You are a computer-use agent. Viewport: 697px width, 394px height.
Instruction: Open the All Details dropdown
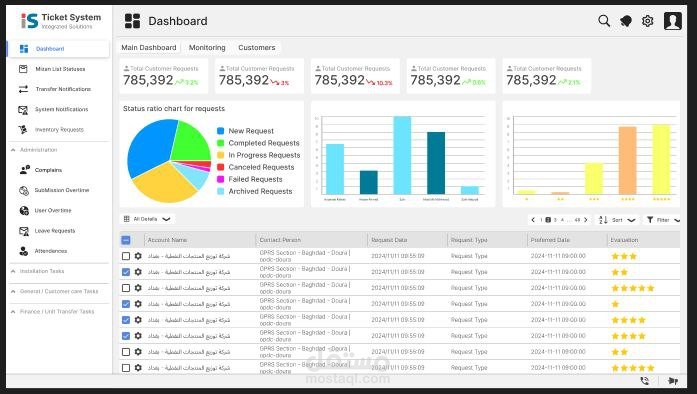click(x=147, y=219)
